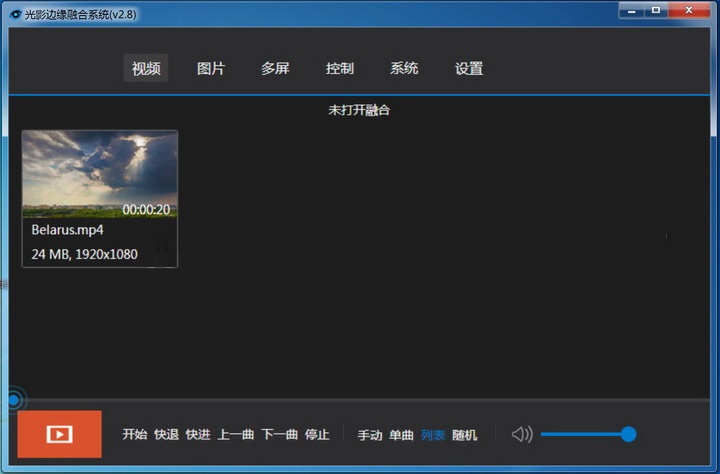Go to the 控制 tab
The height and width of the screenshot is (474, 720).
point(340,68)
